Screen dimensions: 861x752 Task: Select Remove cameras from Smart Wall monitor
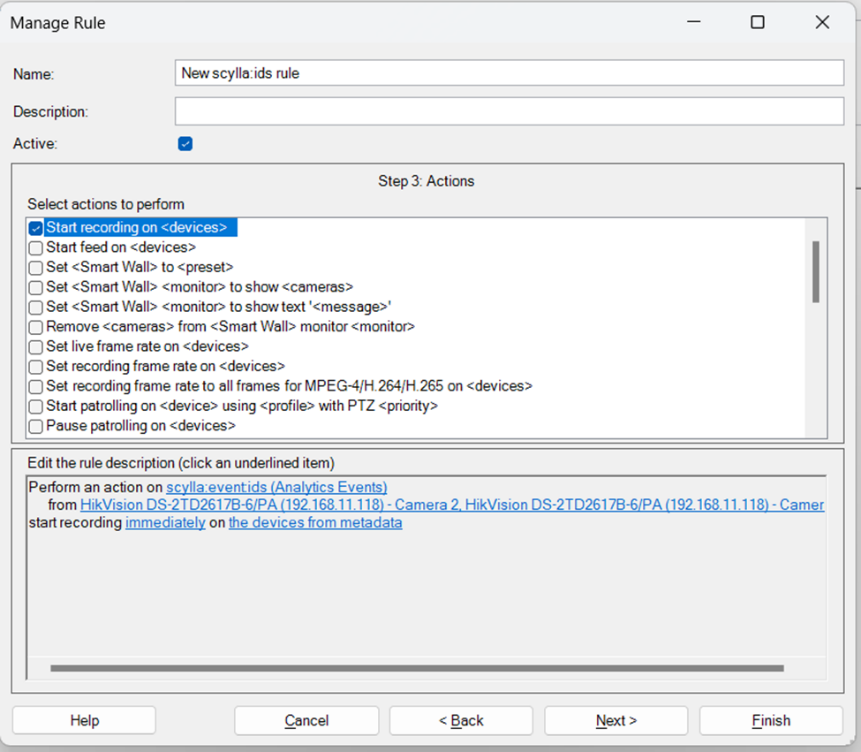[36, 327]
